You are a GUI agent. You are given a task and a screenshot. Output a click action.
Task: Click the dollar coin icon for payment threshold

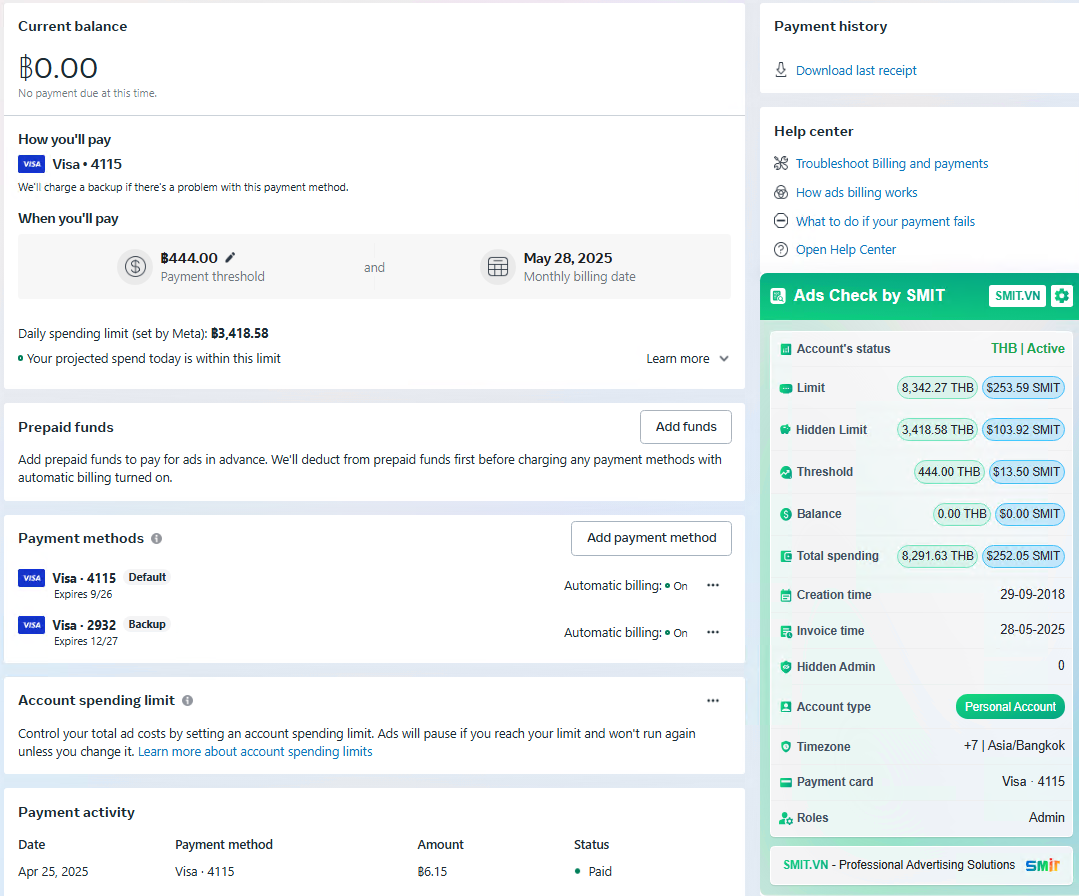click(x=135, y=266)
